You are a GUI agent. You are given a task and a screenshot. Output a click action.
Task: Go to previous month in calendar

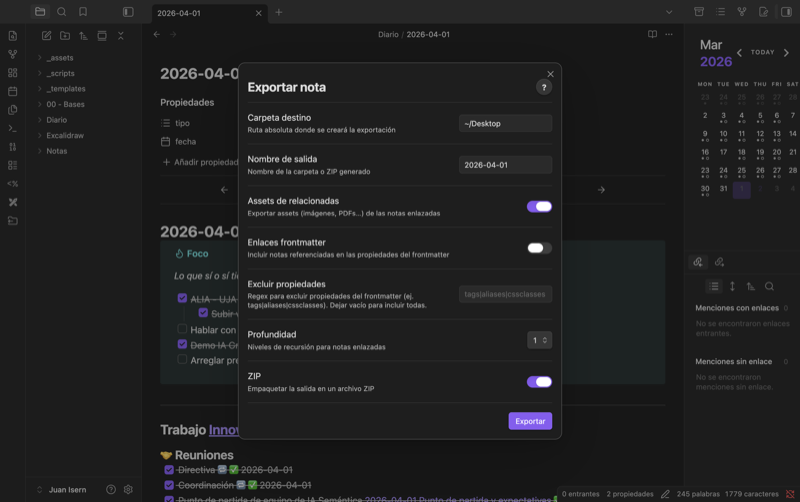tap(739, 52)
